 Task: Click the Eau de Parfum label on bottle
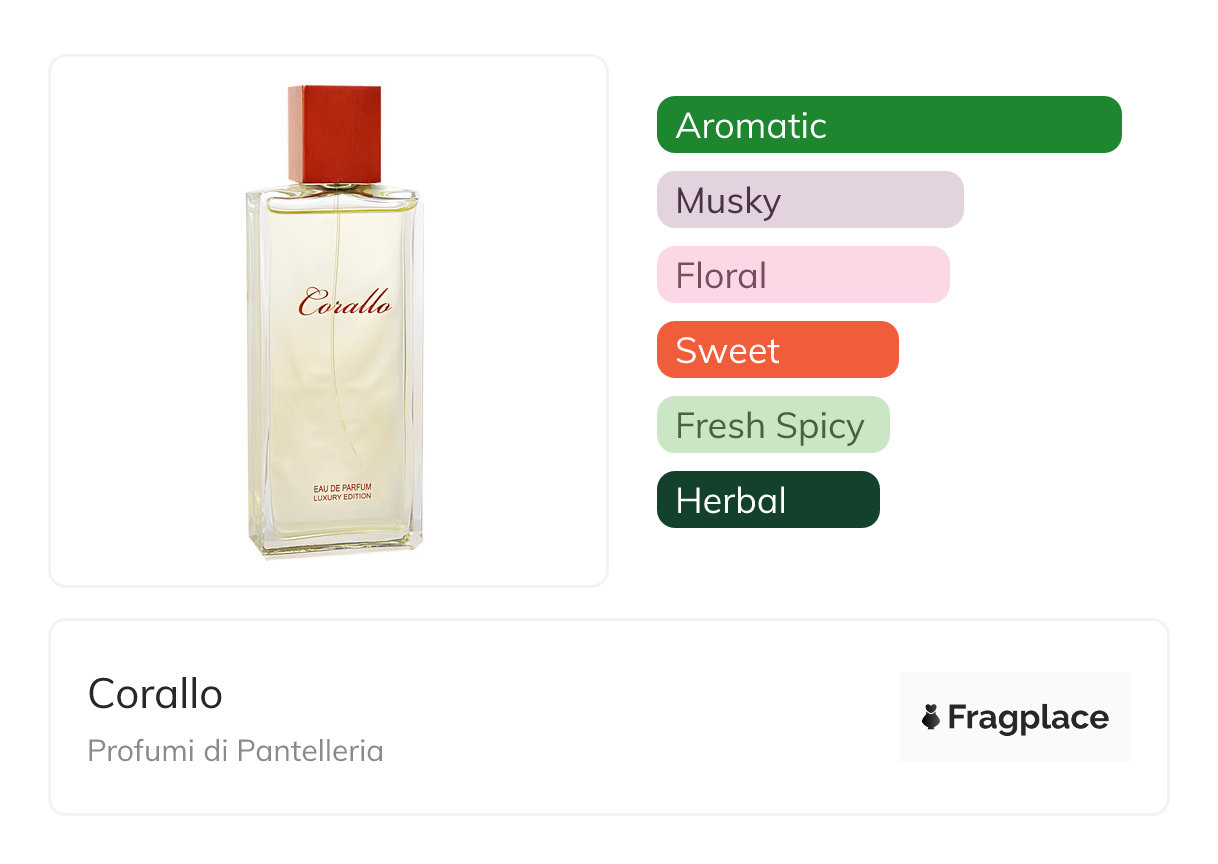click(342, 487)
